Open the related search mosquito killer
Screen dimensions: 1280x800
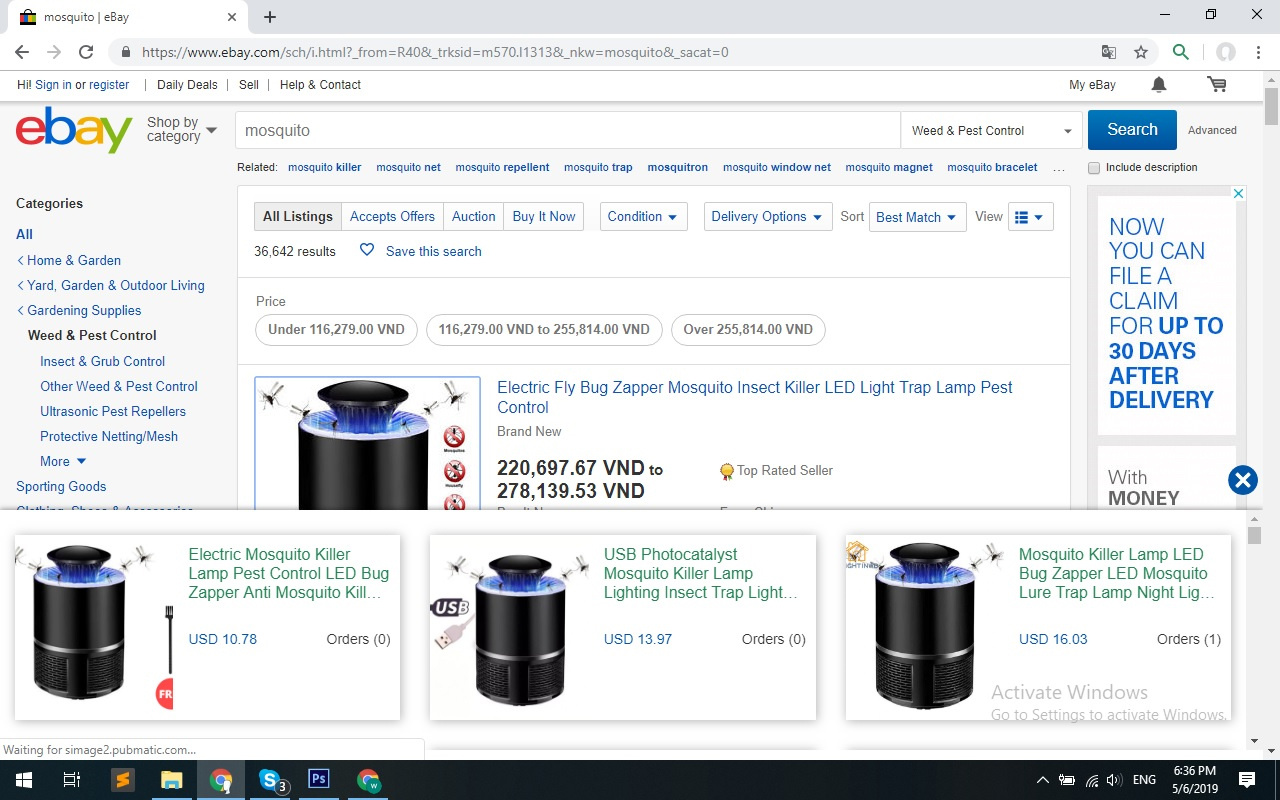pos(325,167)
